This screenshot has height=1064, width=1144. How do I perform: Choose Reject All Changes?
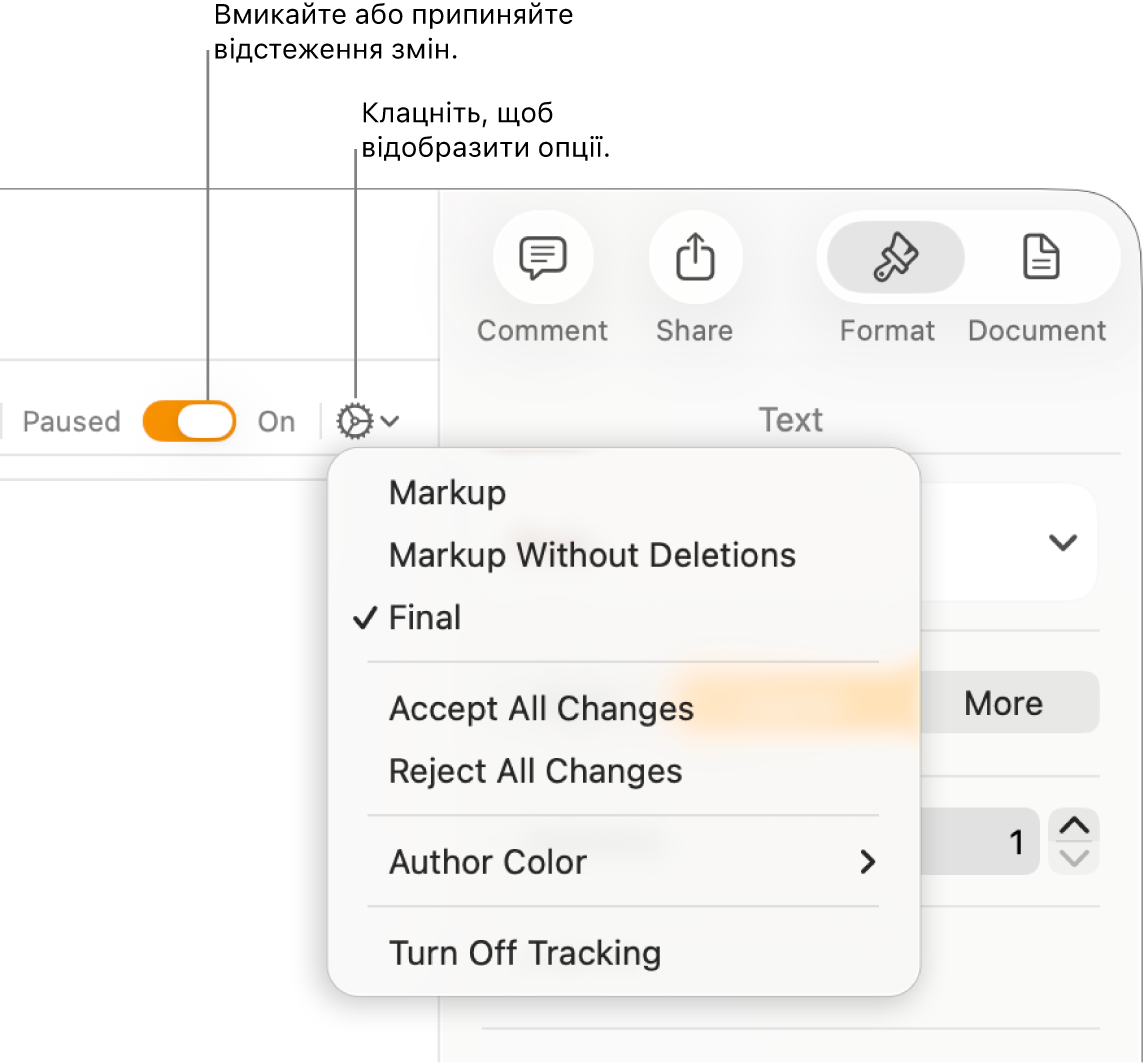(x=535, y=771)
